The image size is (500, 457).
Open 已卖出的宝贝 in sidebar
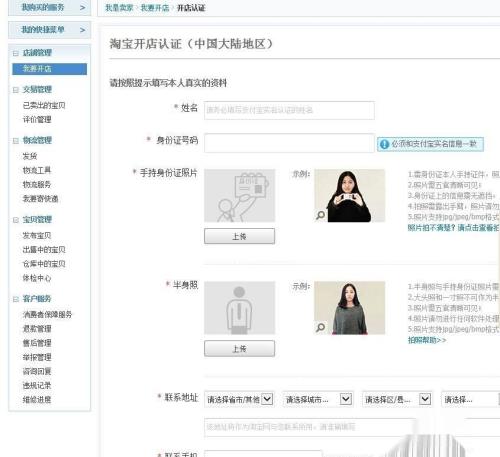click(44, 106)
